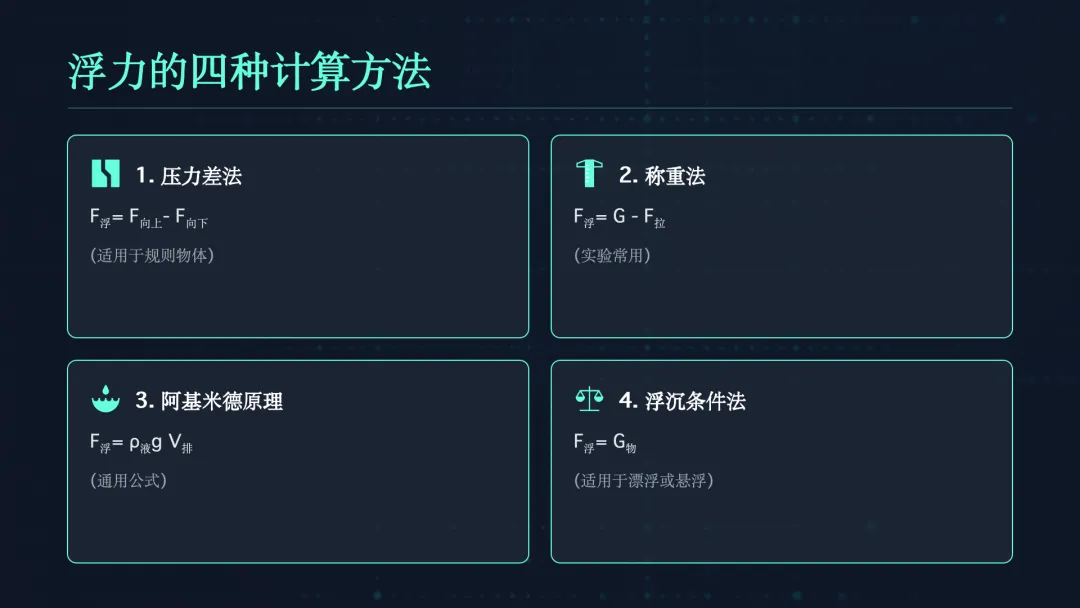
Task: Select the slide title 浮力的四种计算方法
Action: (x=249, y=72)
